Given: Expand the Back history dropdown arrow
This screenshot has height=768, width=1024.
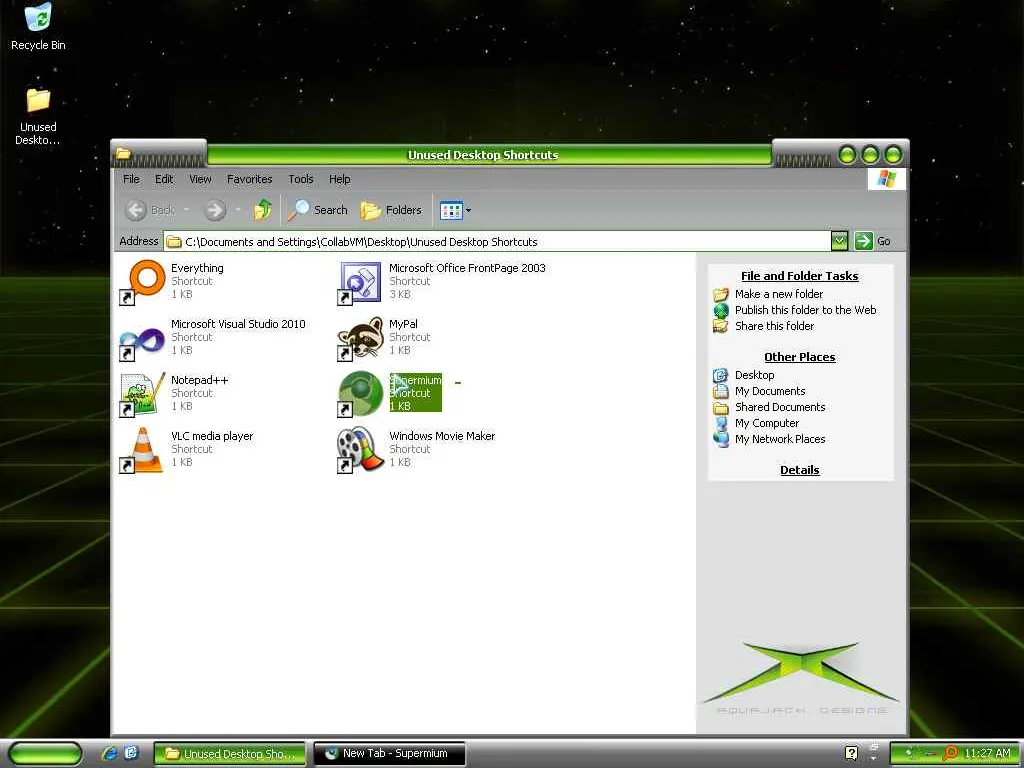Looking at the screenshot, I should [x=186, y=210].
